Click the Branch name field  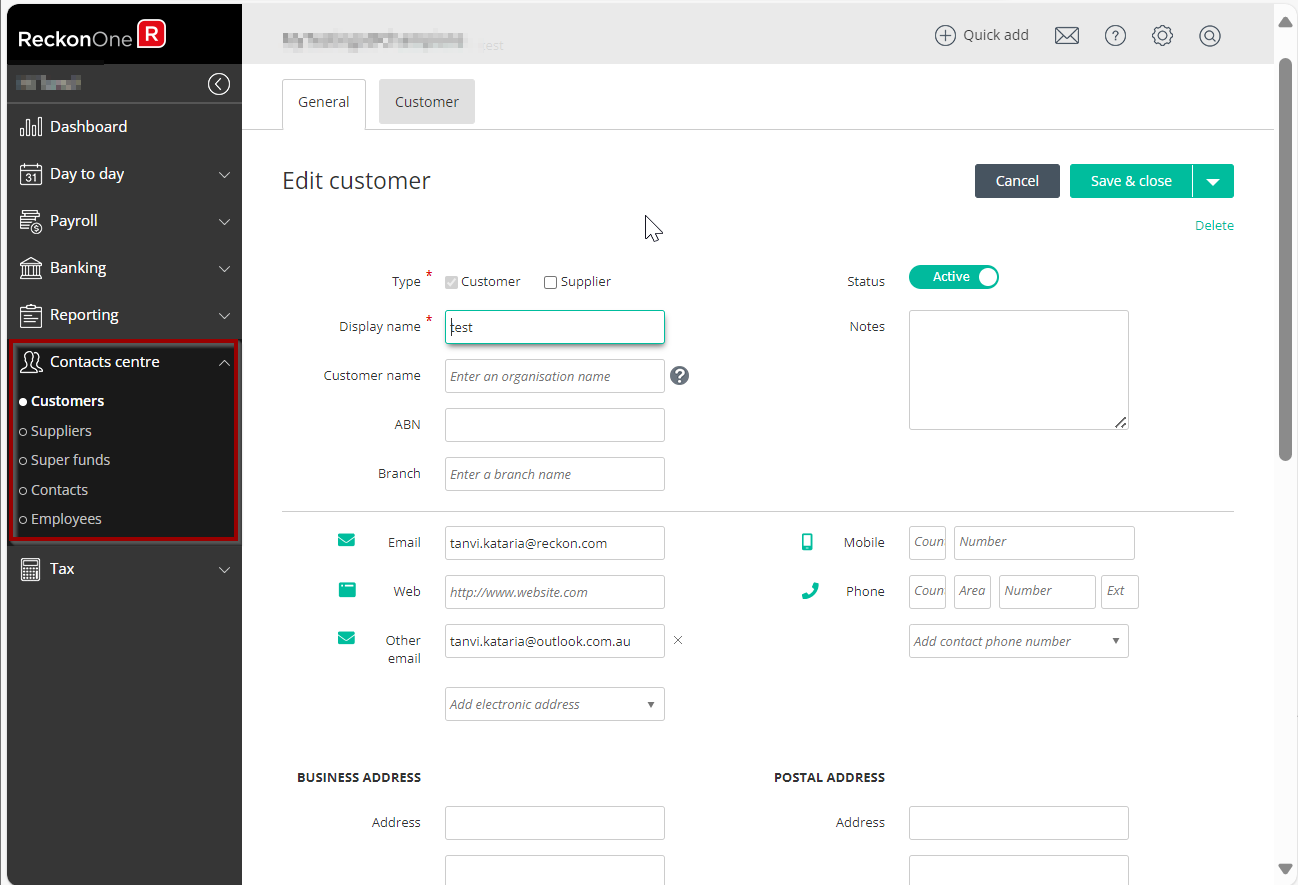(555, 474)
